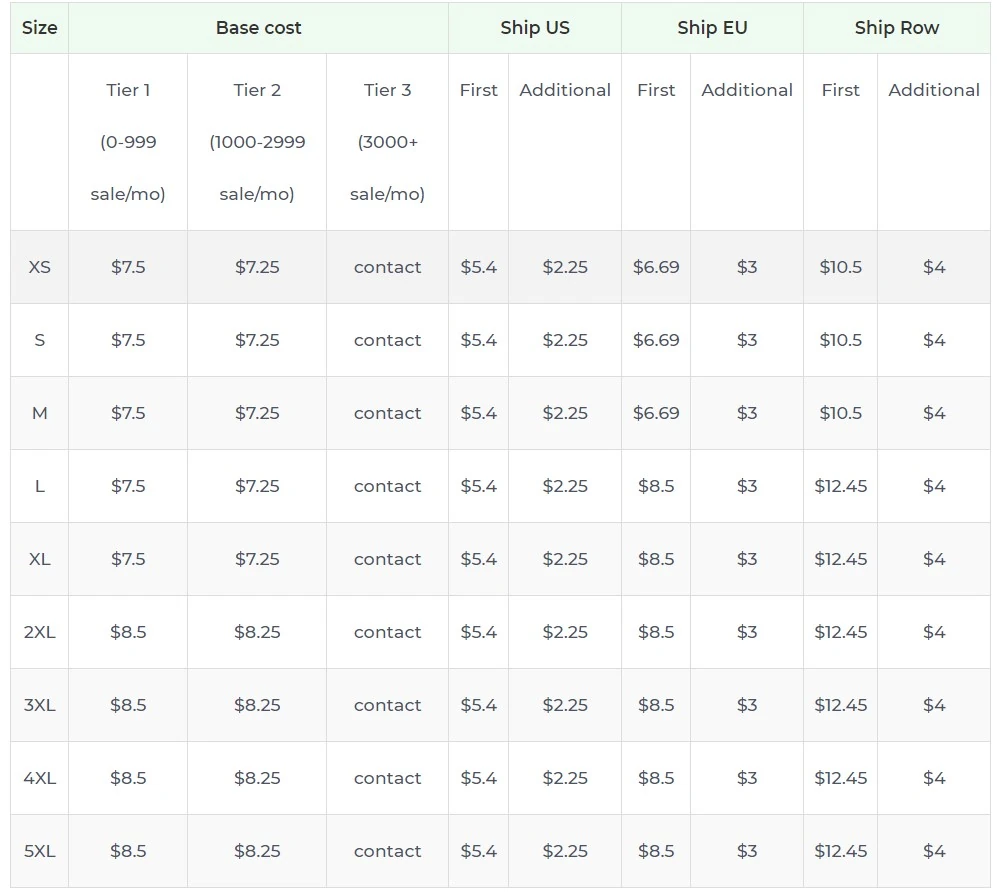Open the 'contact' link in the 5XL row

tap(387, 851)
